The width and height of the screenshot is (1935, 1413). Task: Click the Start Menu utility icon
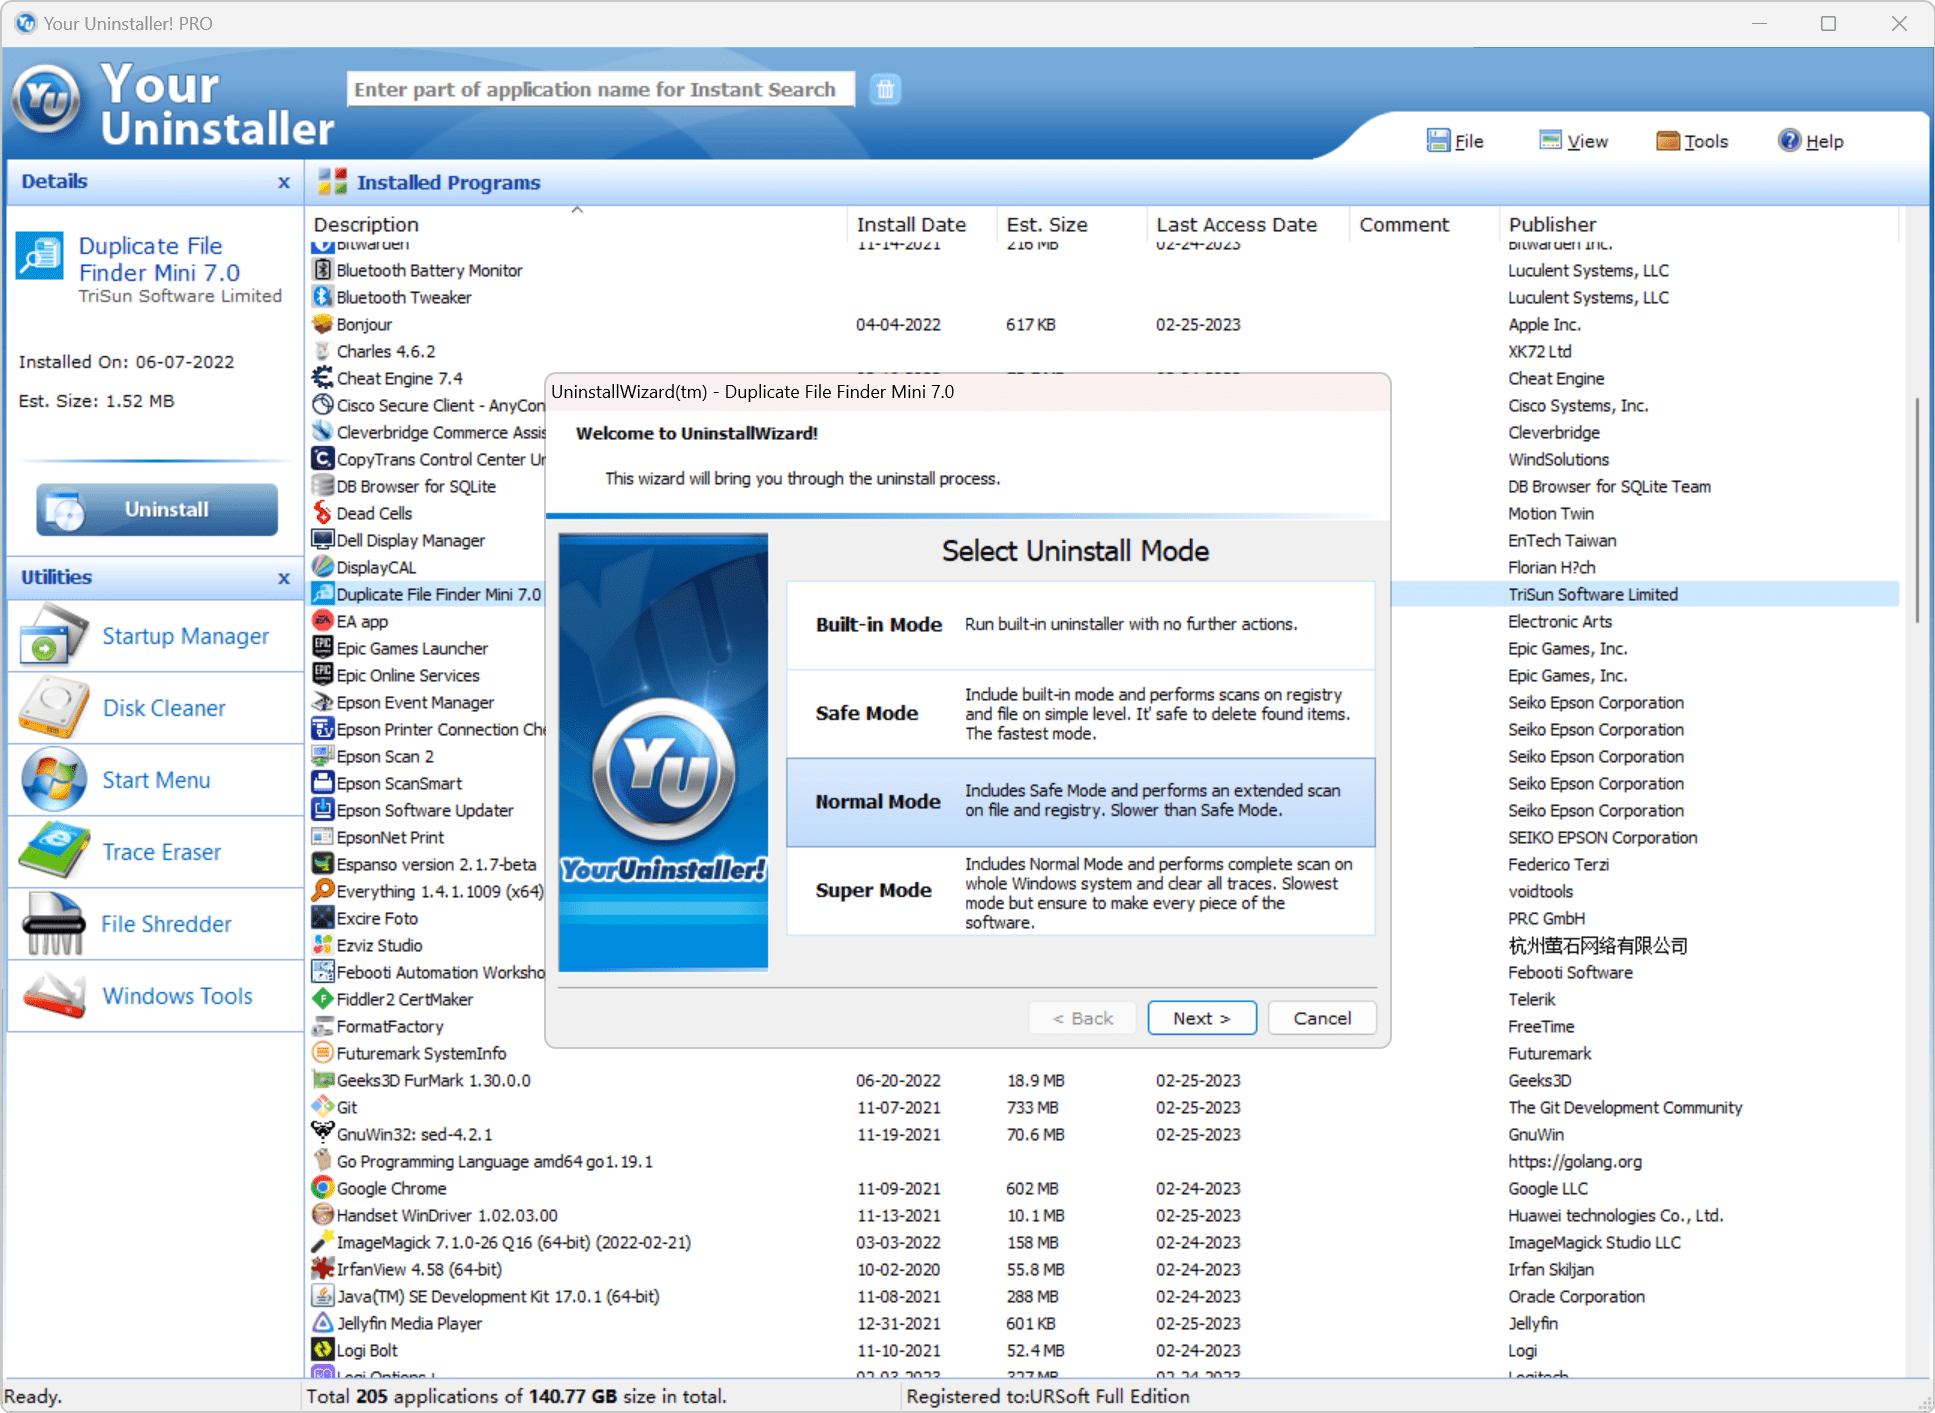coord(50,779)
